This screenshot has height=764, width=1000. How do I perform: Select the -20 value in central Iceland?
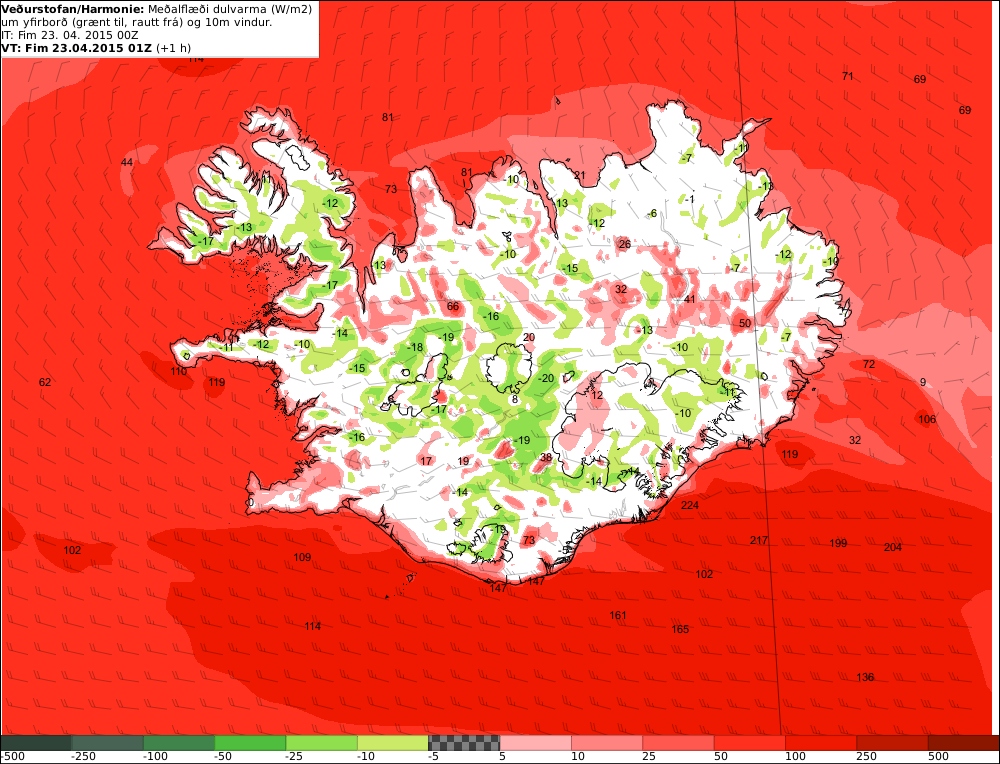[x=547, y=378]
